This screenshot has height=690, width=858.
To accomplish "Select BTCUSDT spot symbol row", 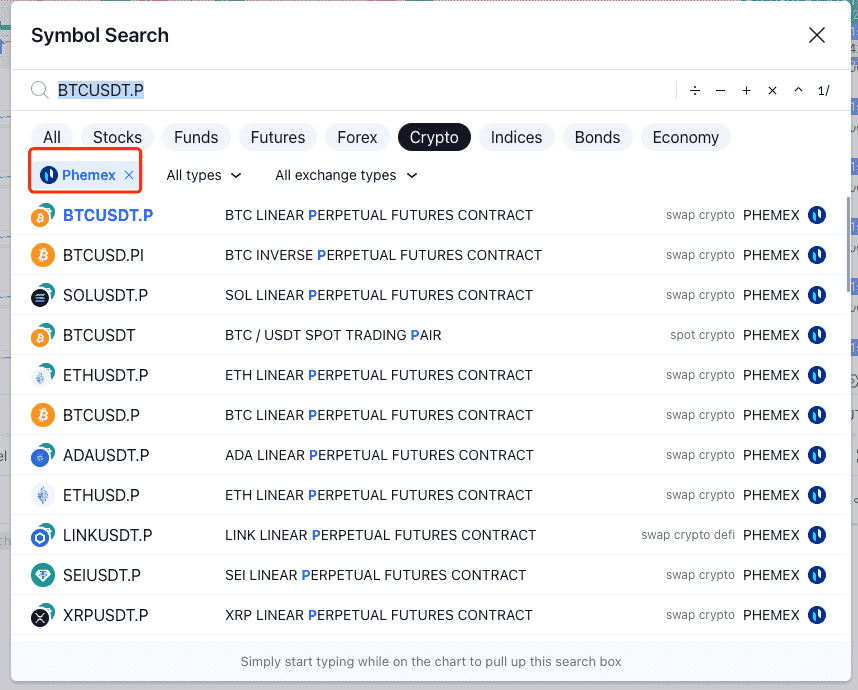I will (x=428, y=335).
